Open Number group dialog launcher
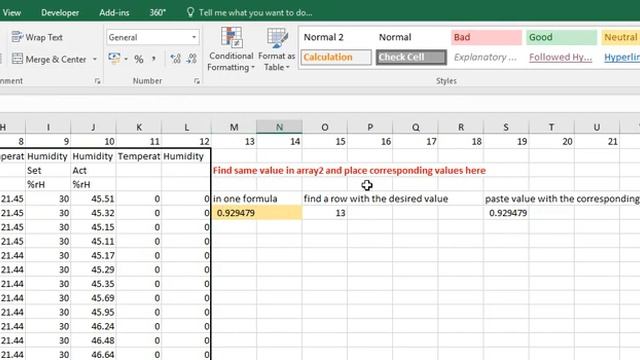 coord(197,81)
